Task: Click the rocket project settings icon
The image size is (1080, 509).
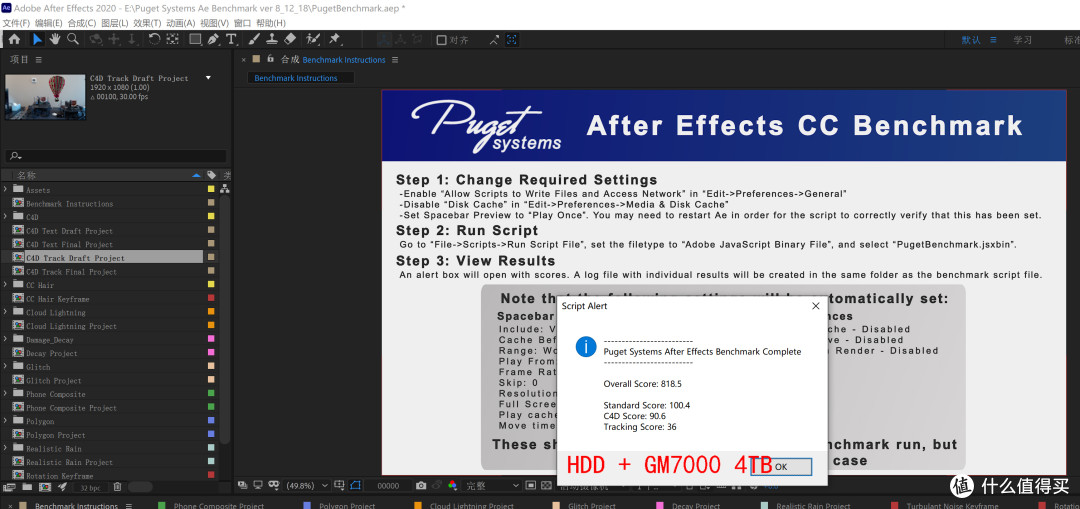Action: [63, 487]
